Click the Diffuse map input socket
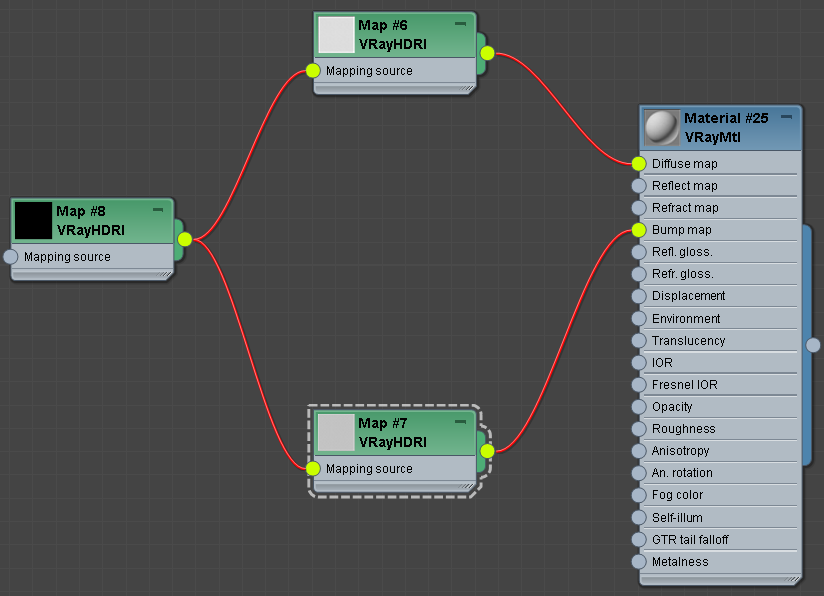The width and height of the screenshot is (824, 596). pos(639,163)
